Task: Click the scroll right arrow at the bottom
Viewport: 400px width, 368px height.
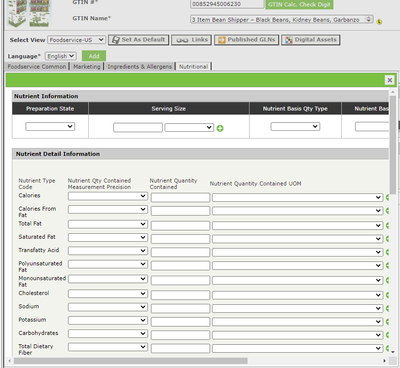Action: coord(384,361)
